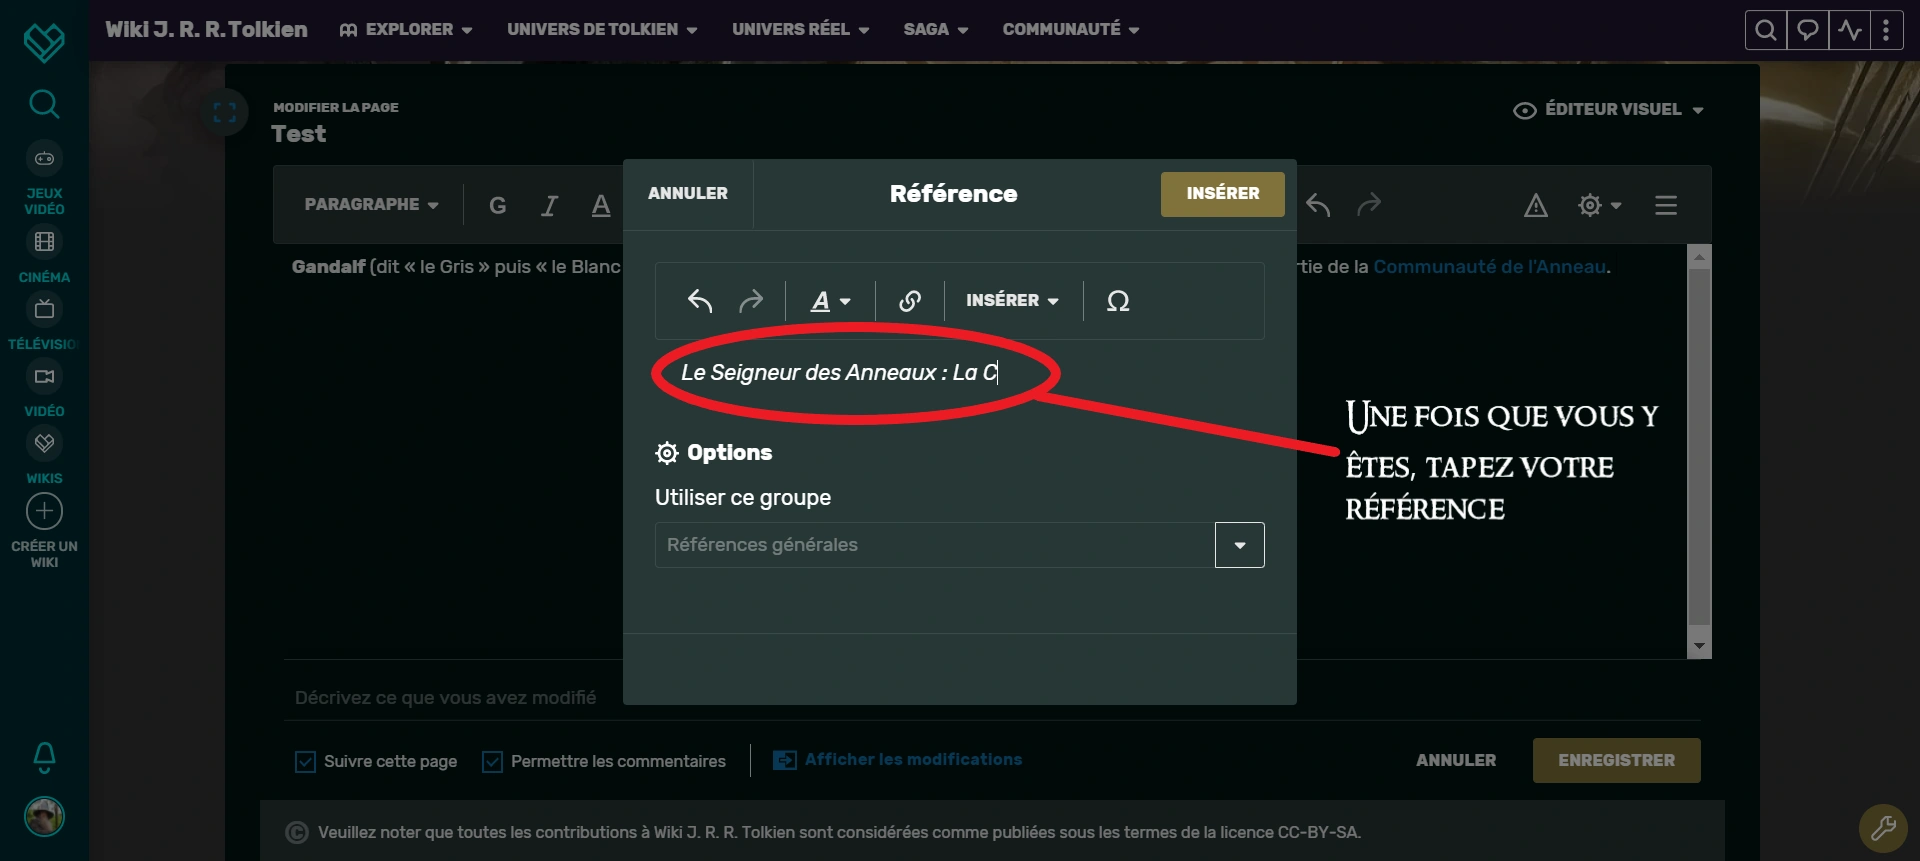Screen dimensions: 1920x861
Task: Click the Références générales group field
Action: (935, 545)
